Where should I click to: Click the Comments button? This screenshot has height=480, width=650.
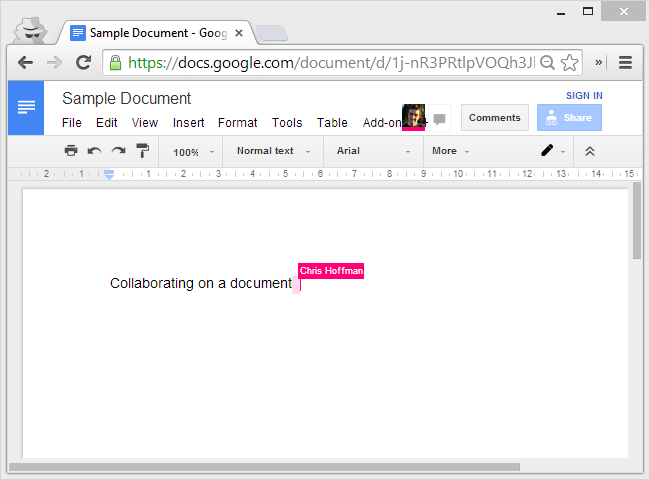click(494, 118)
